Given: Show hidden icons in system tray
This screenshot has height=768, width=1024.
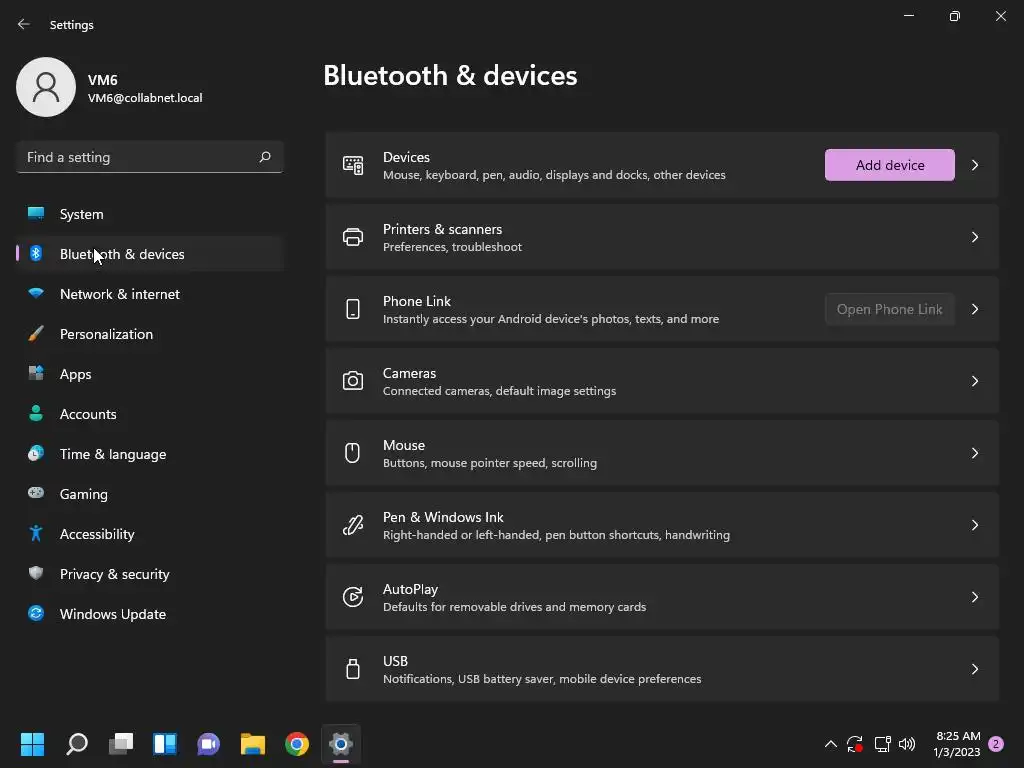Looking at the screenshot, I should 830,744.
